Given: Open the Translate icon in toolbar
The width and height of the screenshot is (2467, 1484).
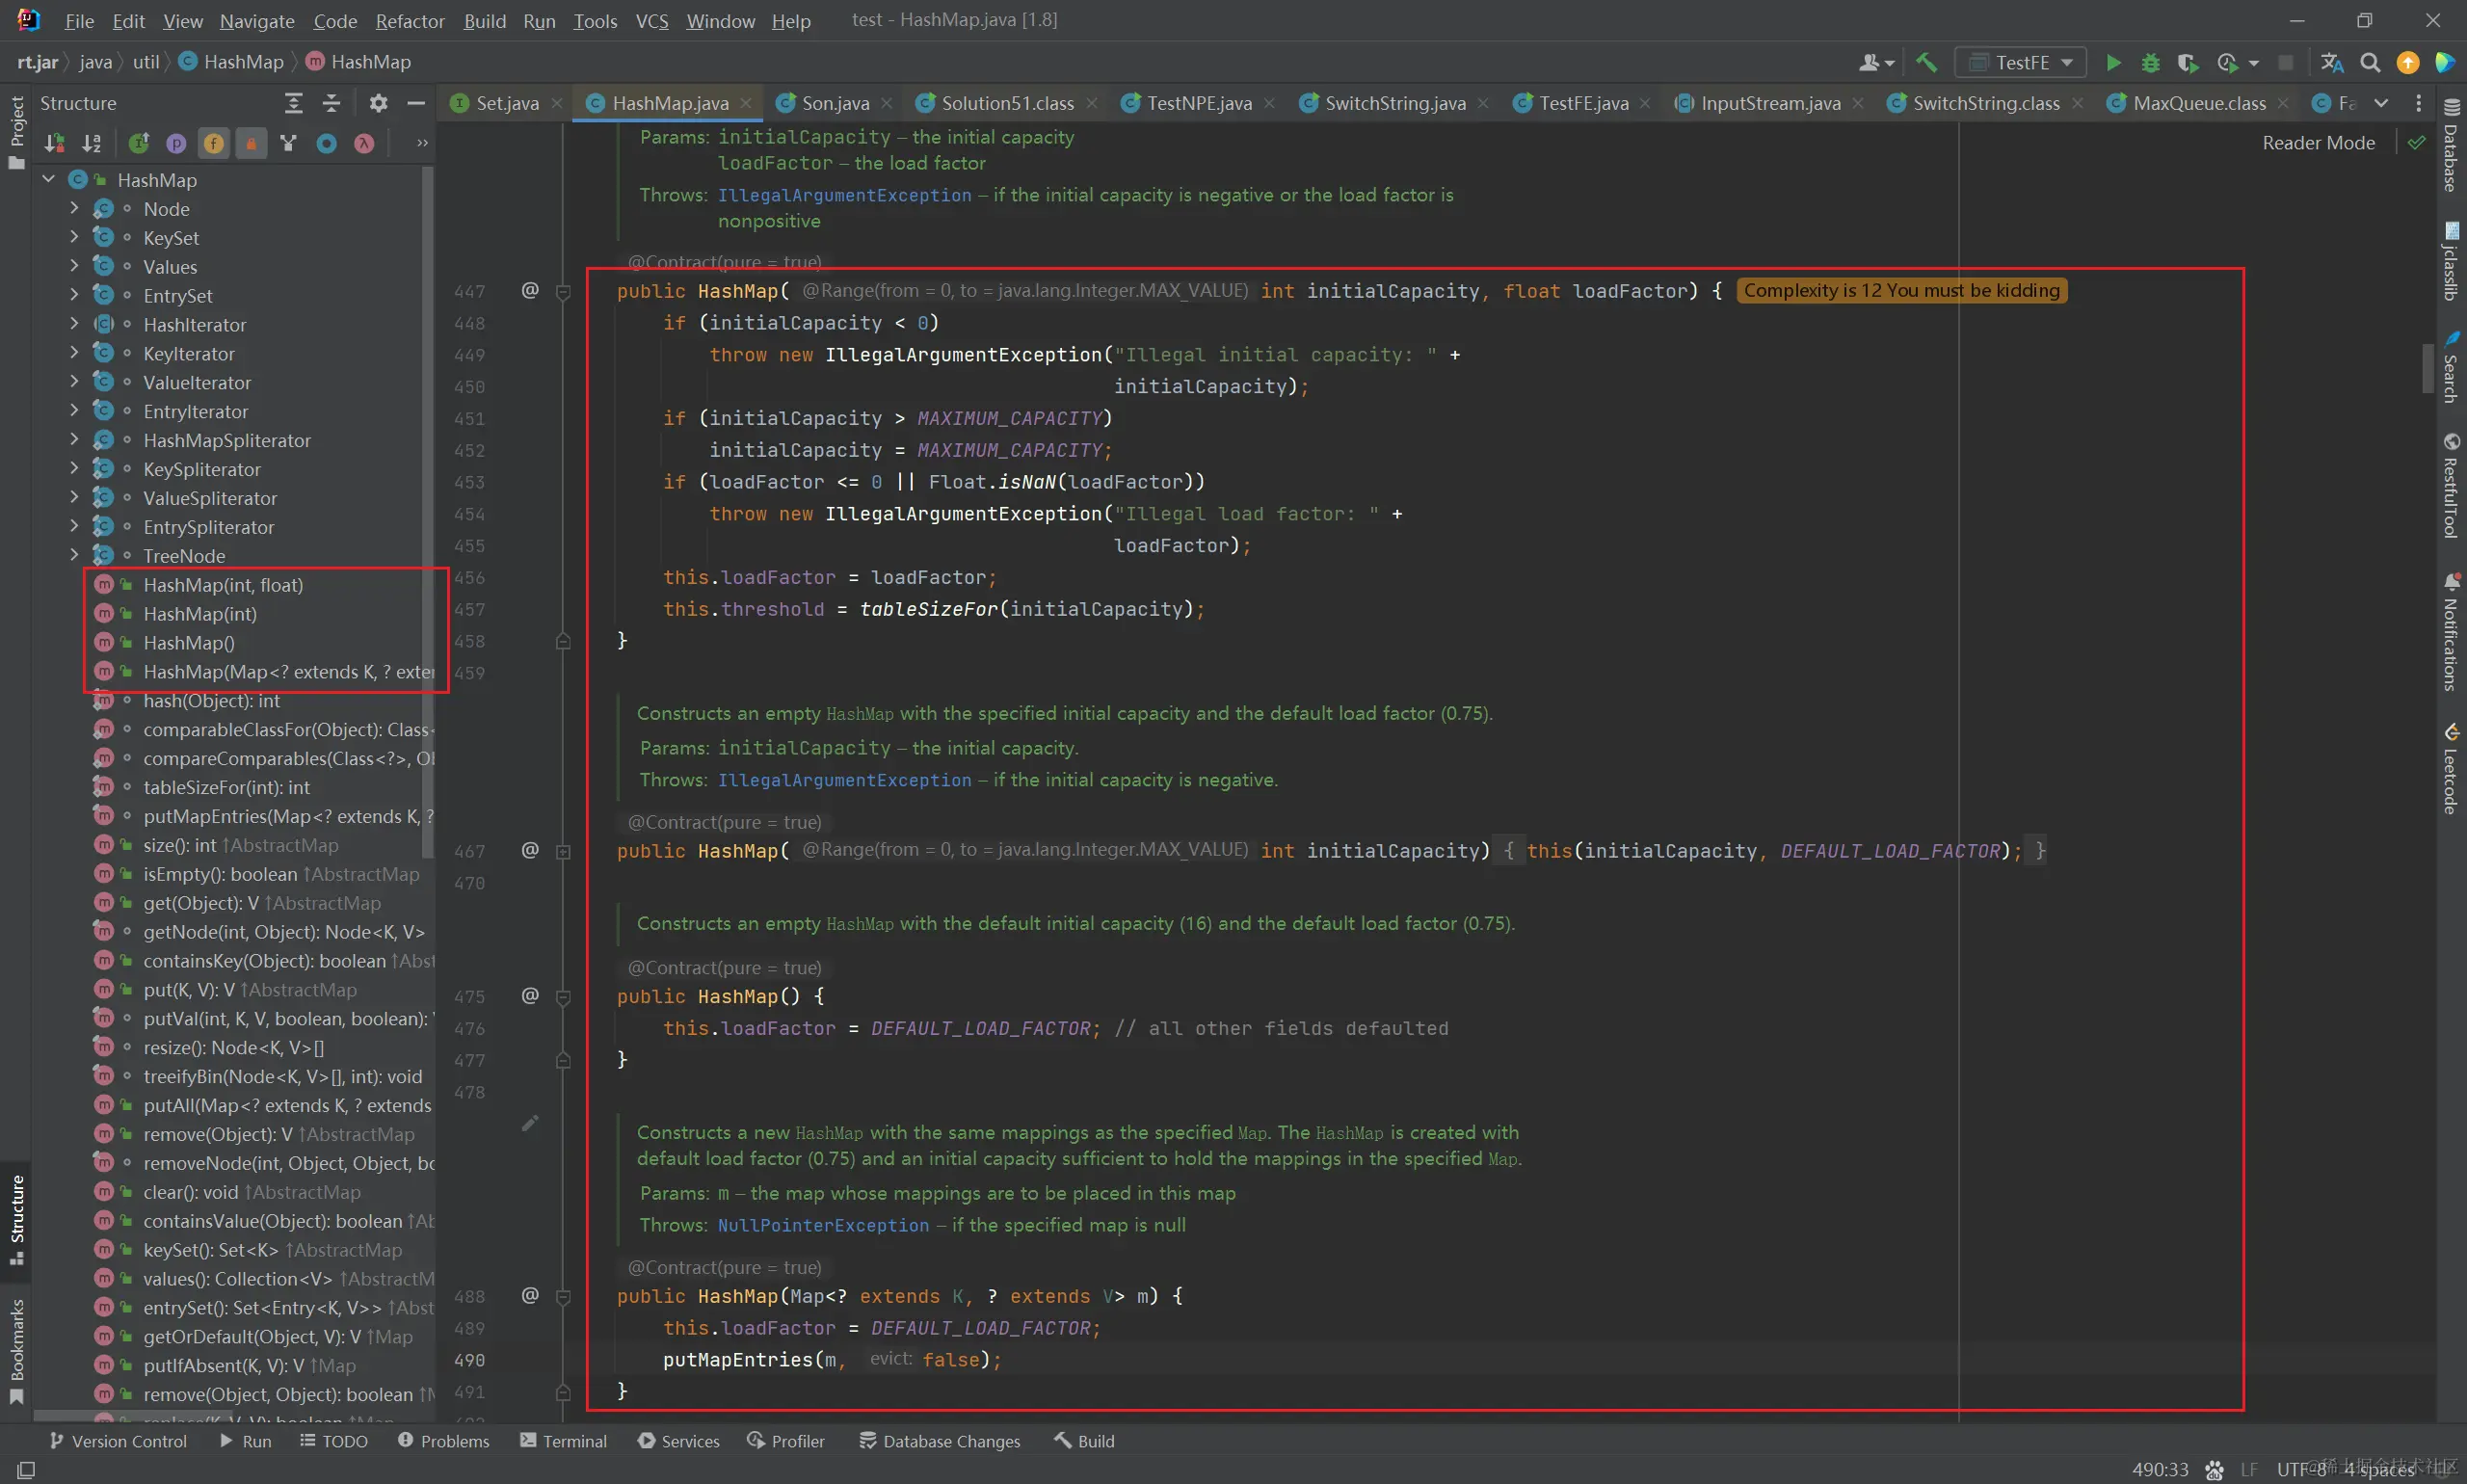Looking at the screenshot, I should click(2332, 62).
